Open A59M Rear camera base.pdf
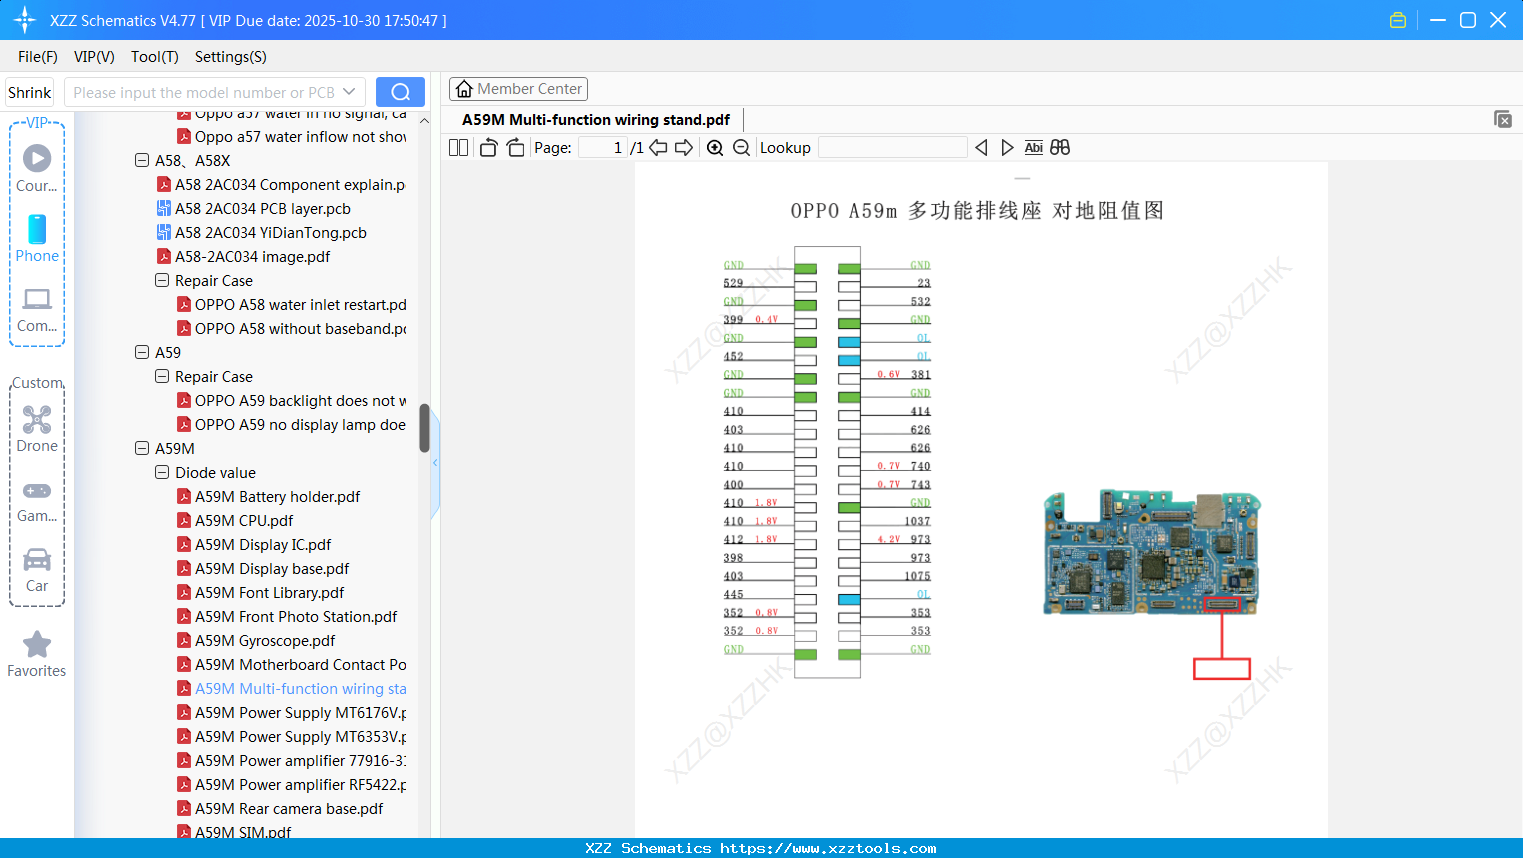This screenshot has width=1523, height=858. tap(289, 808)
